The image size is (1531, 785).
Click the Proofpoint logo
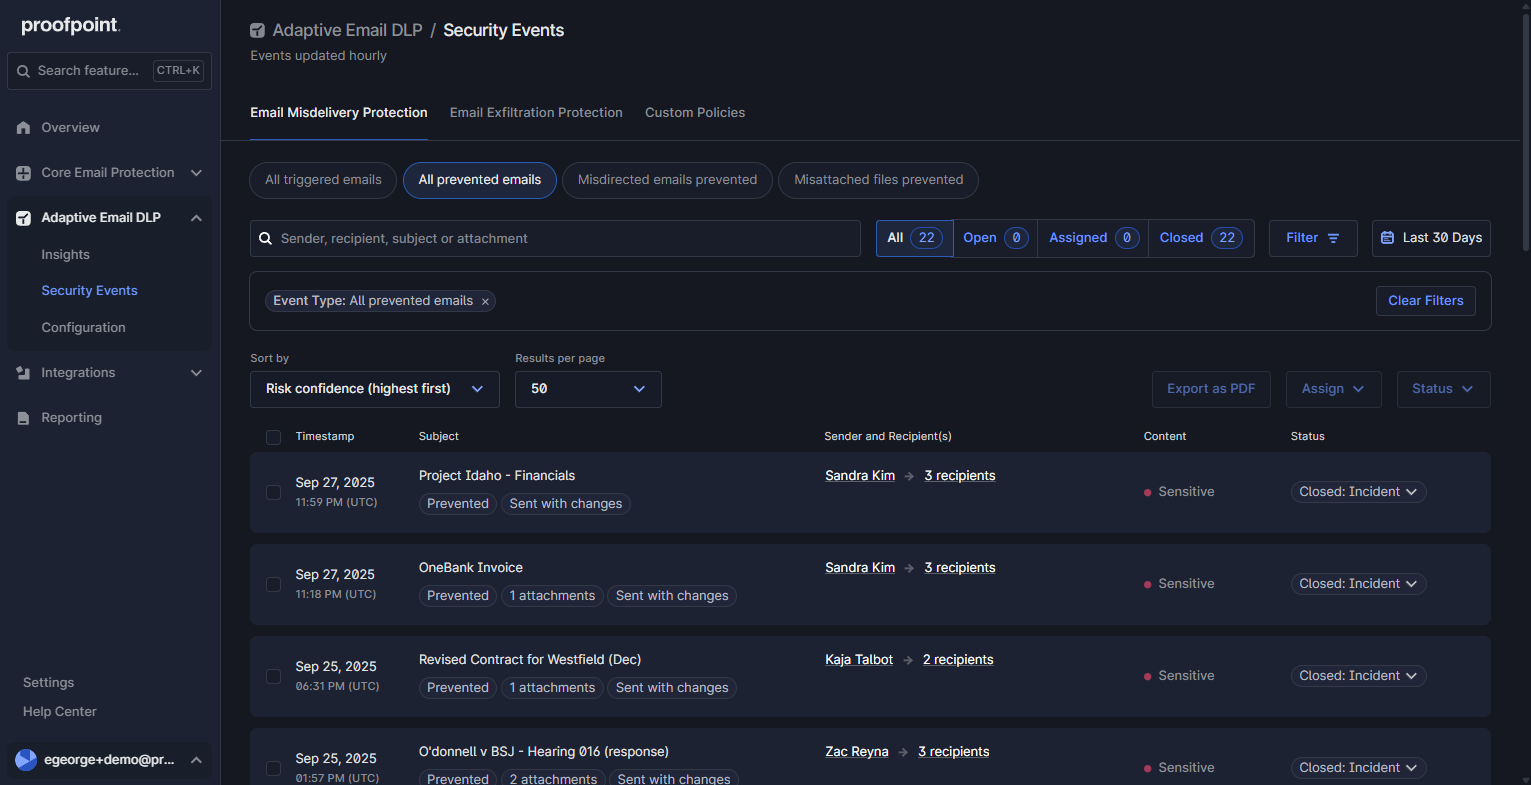pyautogui.click(x=70, y=26)
